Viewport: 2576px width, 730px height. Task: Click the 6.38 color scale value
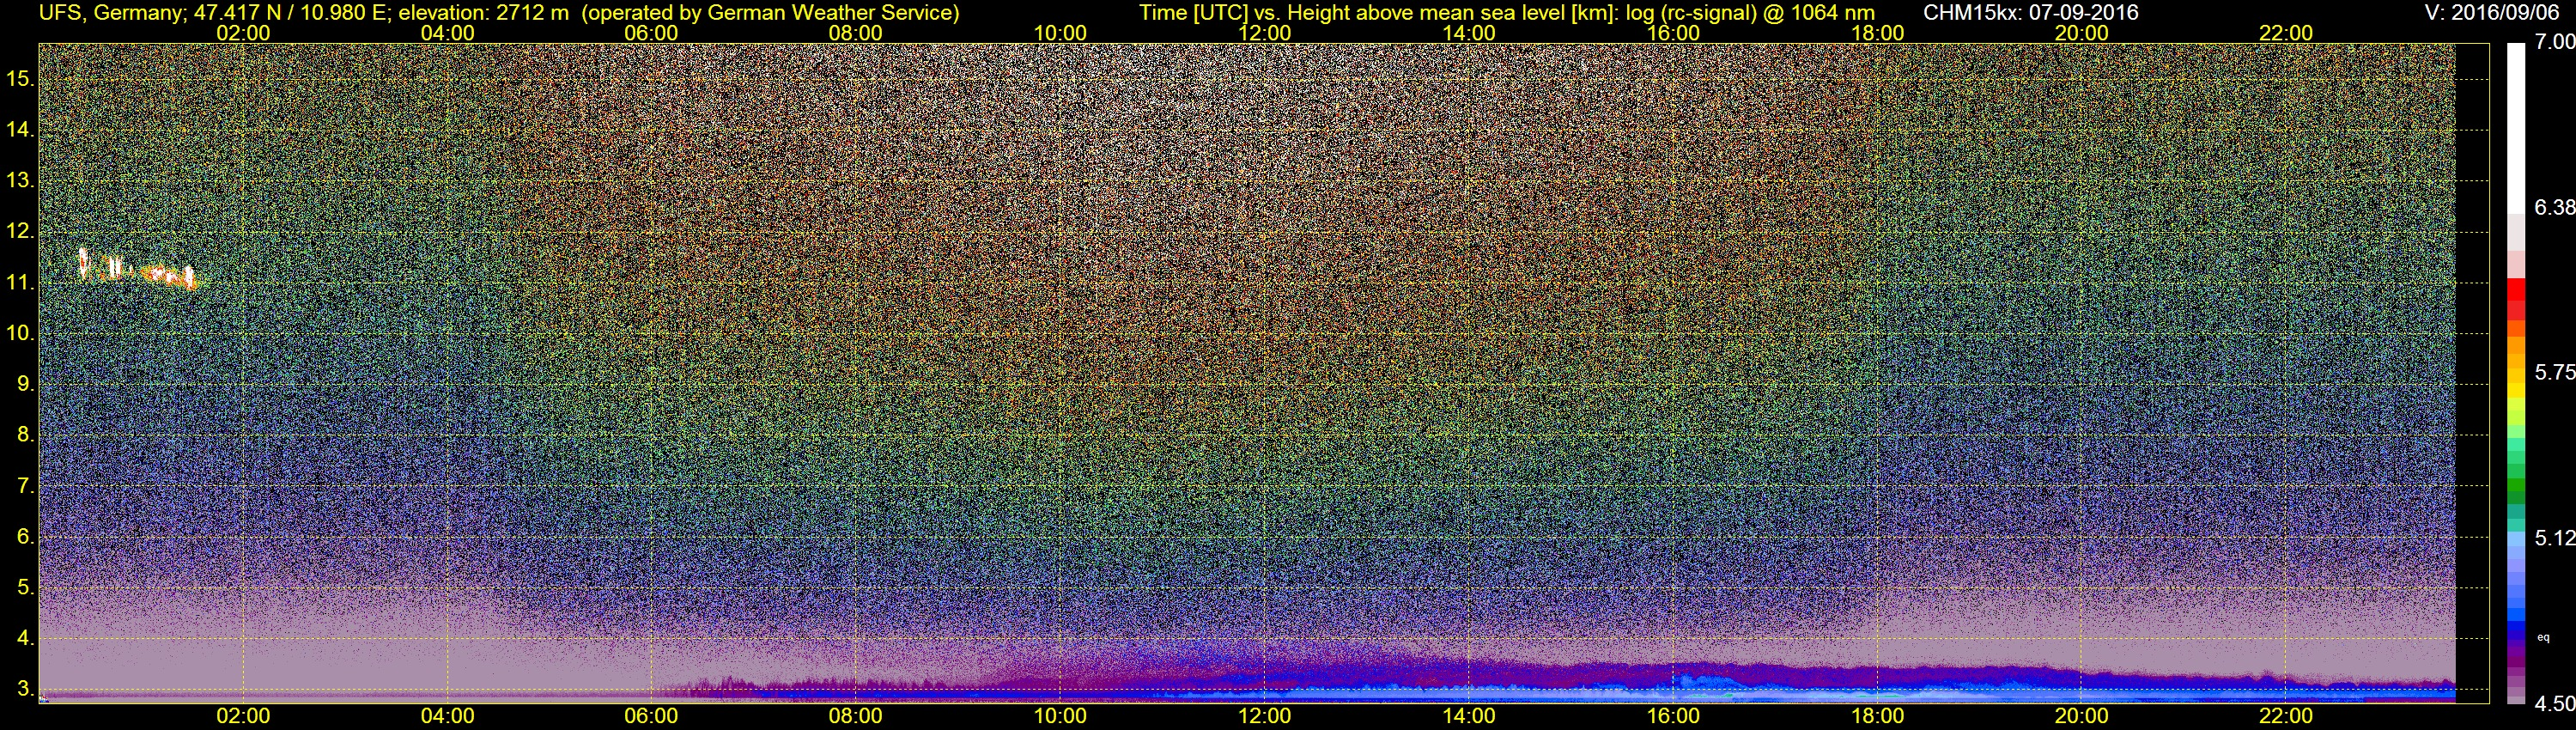coord(2555,207)
